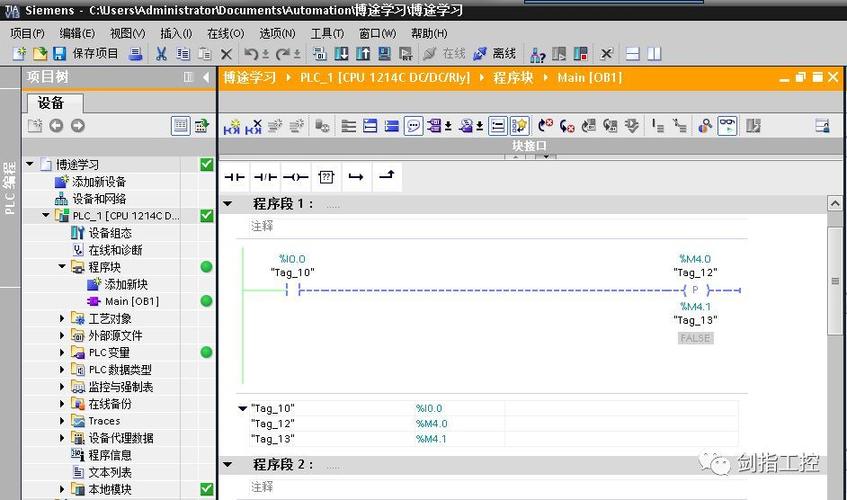Click the print icon in main toolbar
Viewport: 847px width, 500px height.
click(x=135, y=53)
